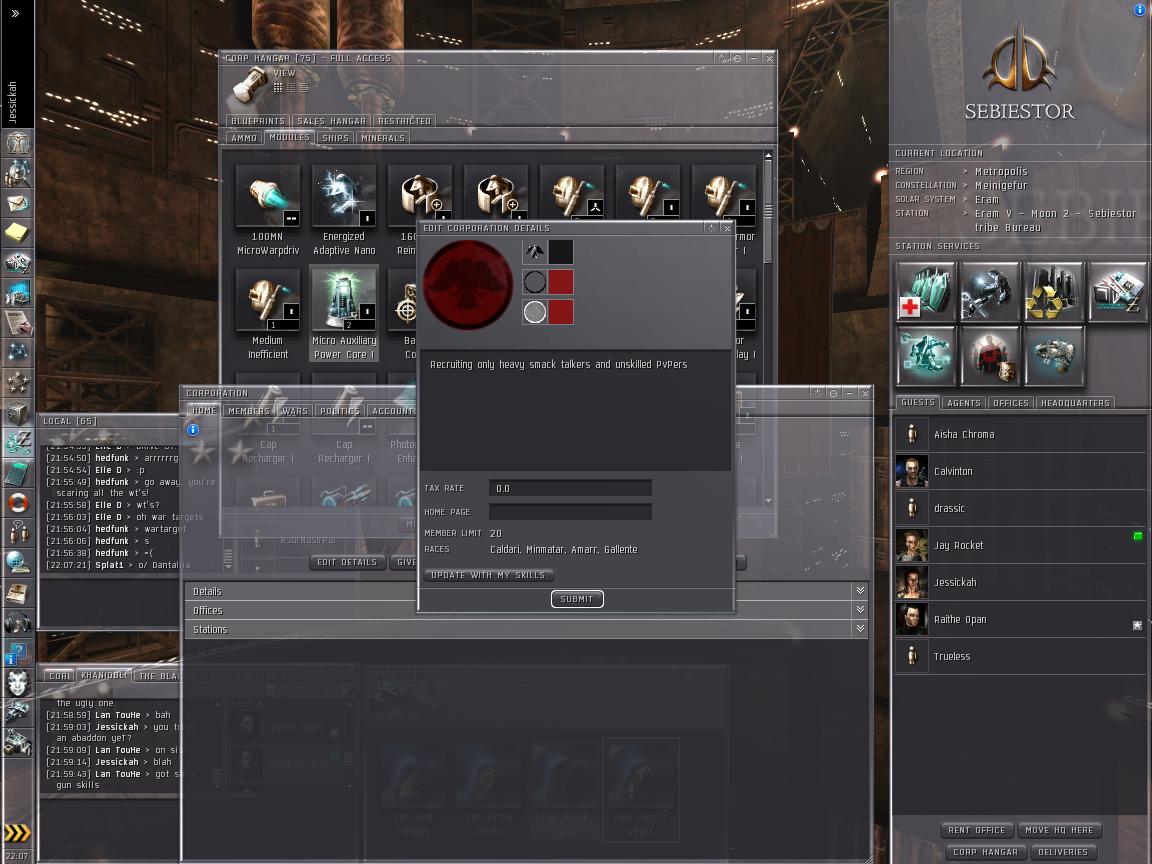The height and width of the screenshot is (864, 1152).
Task: Switch to the Ships hangar tab
Action: (x=335, y=137)
